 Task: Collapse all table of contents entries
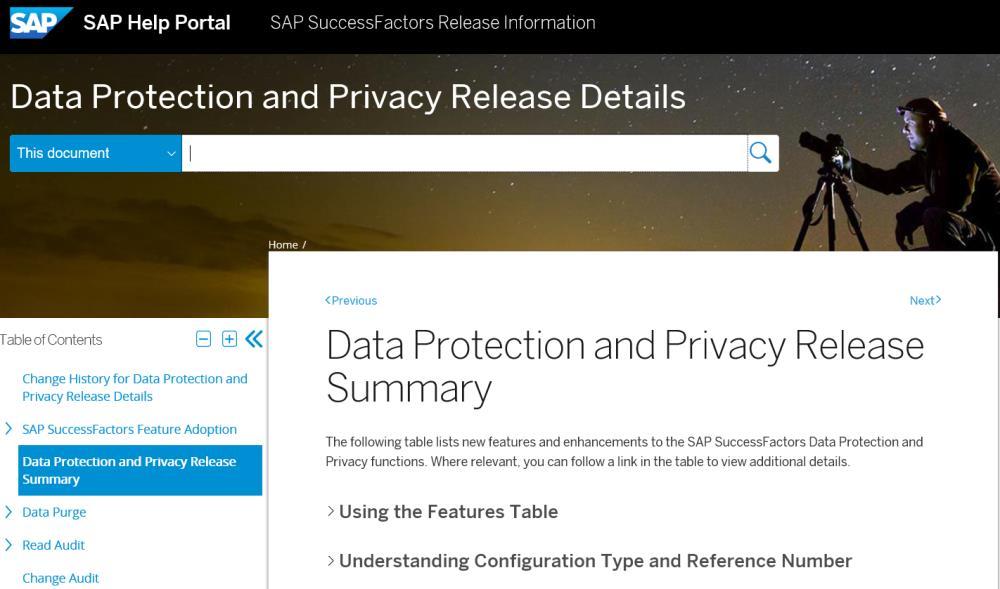coord(203,339)
